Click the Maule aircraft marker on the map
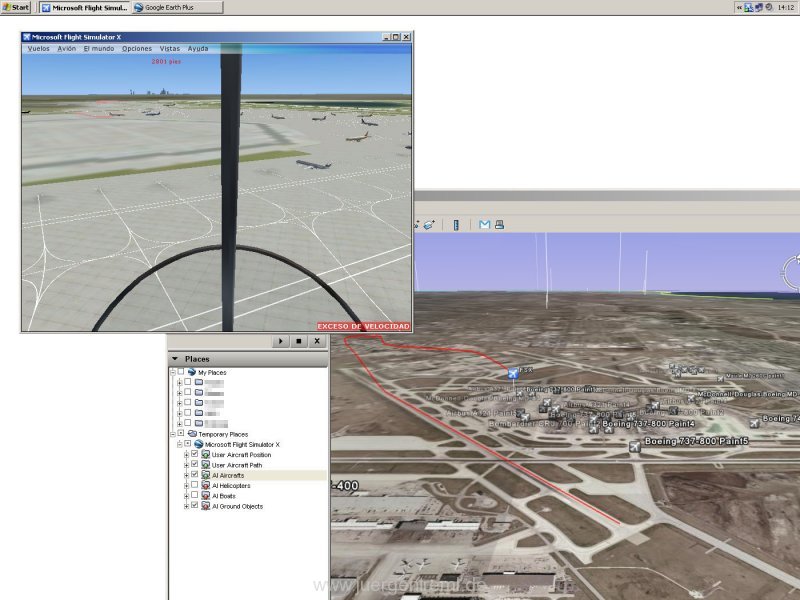Image resolution: width=800 pixels, height=600 pixels. 720,379
